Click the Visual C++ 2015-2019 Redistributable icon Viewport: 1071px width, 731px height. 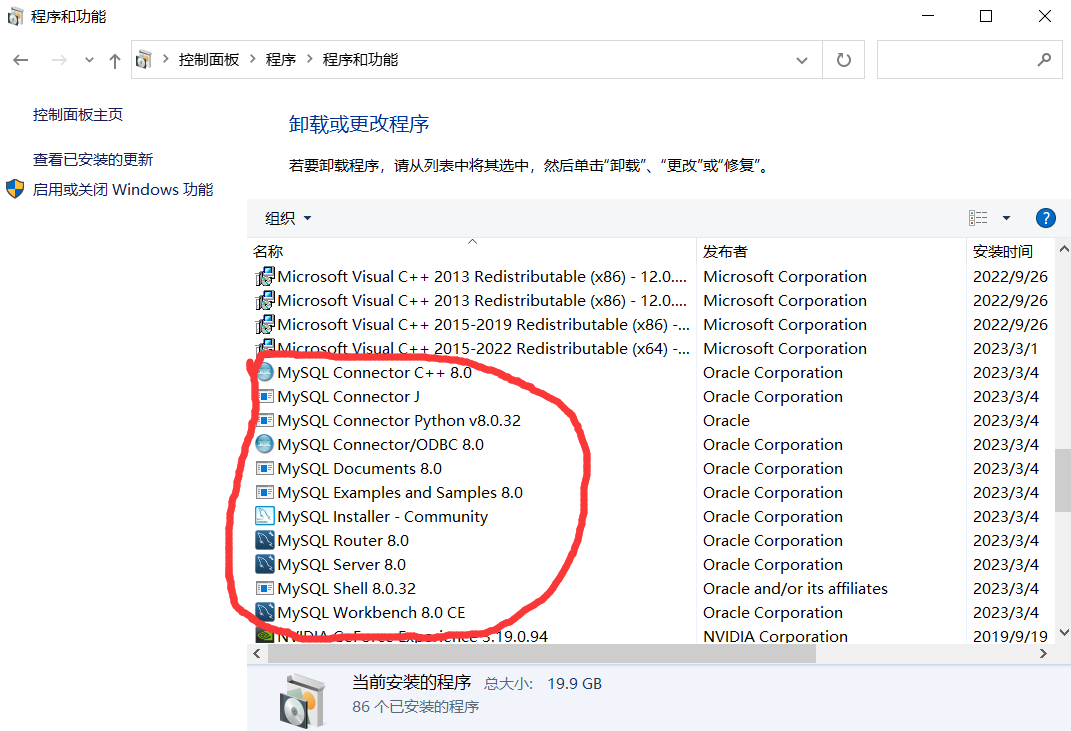(265, 324)
